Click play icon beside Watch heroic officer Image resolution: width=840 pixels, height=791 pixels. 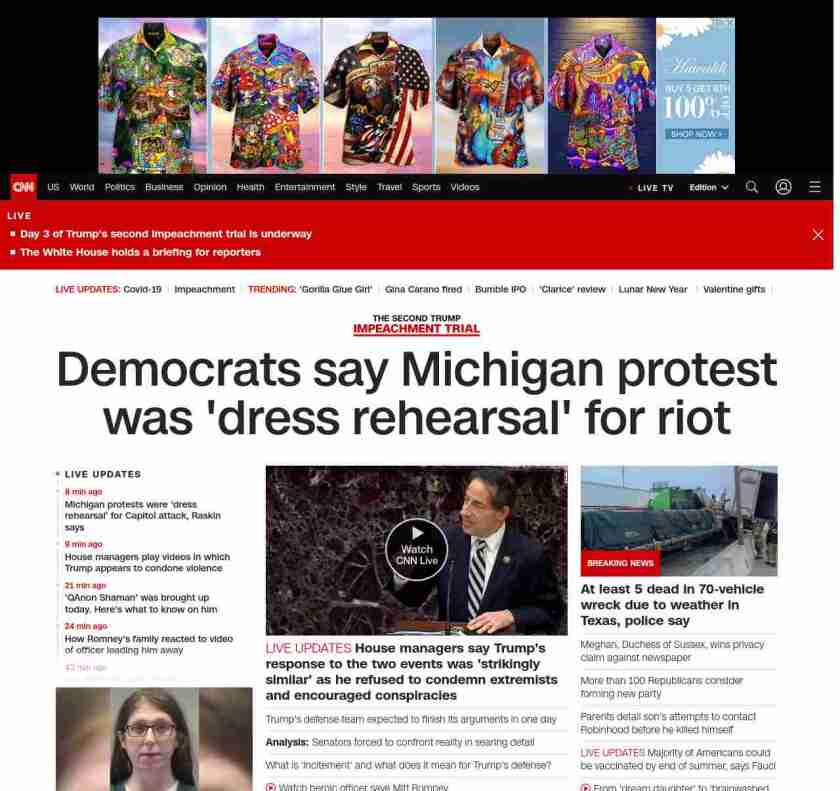coord(271,787)
